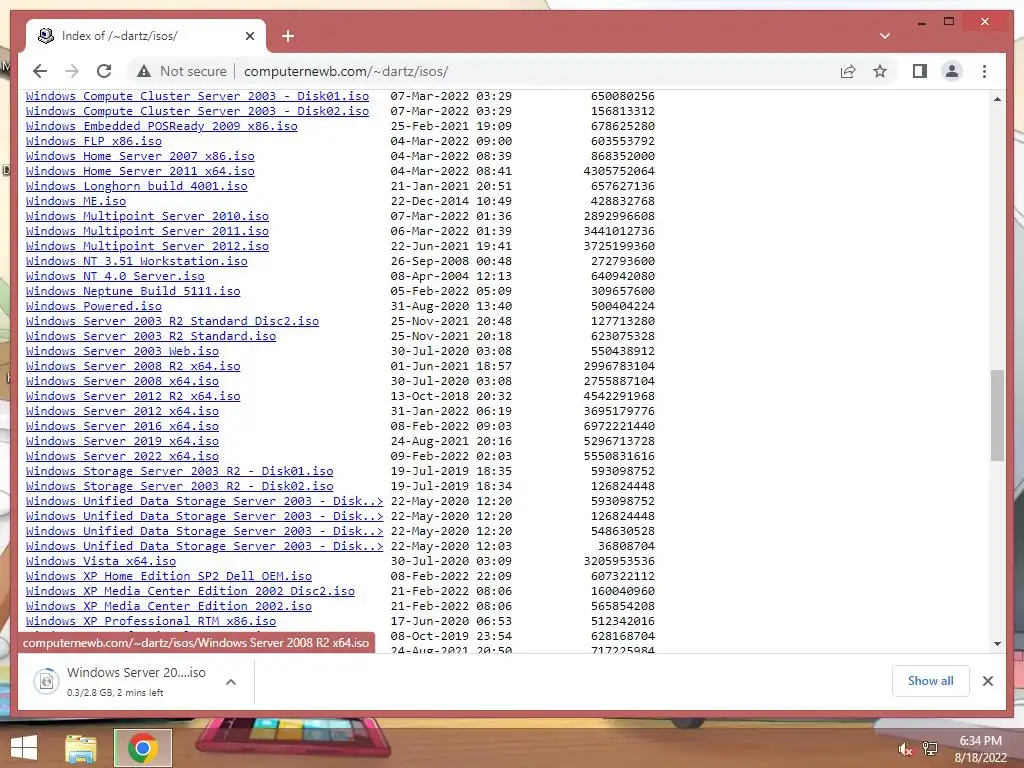Screen dimensions: 1024x768
Task: Download Windows Server 2008 x64.iso
Action: (x=122, y=381)
